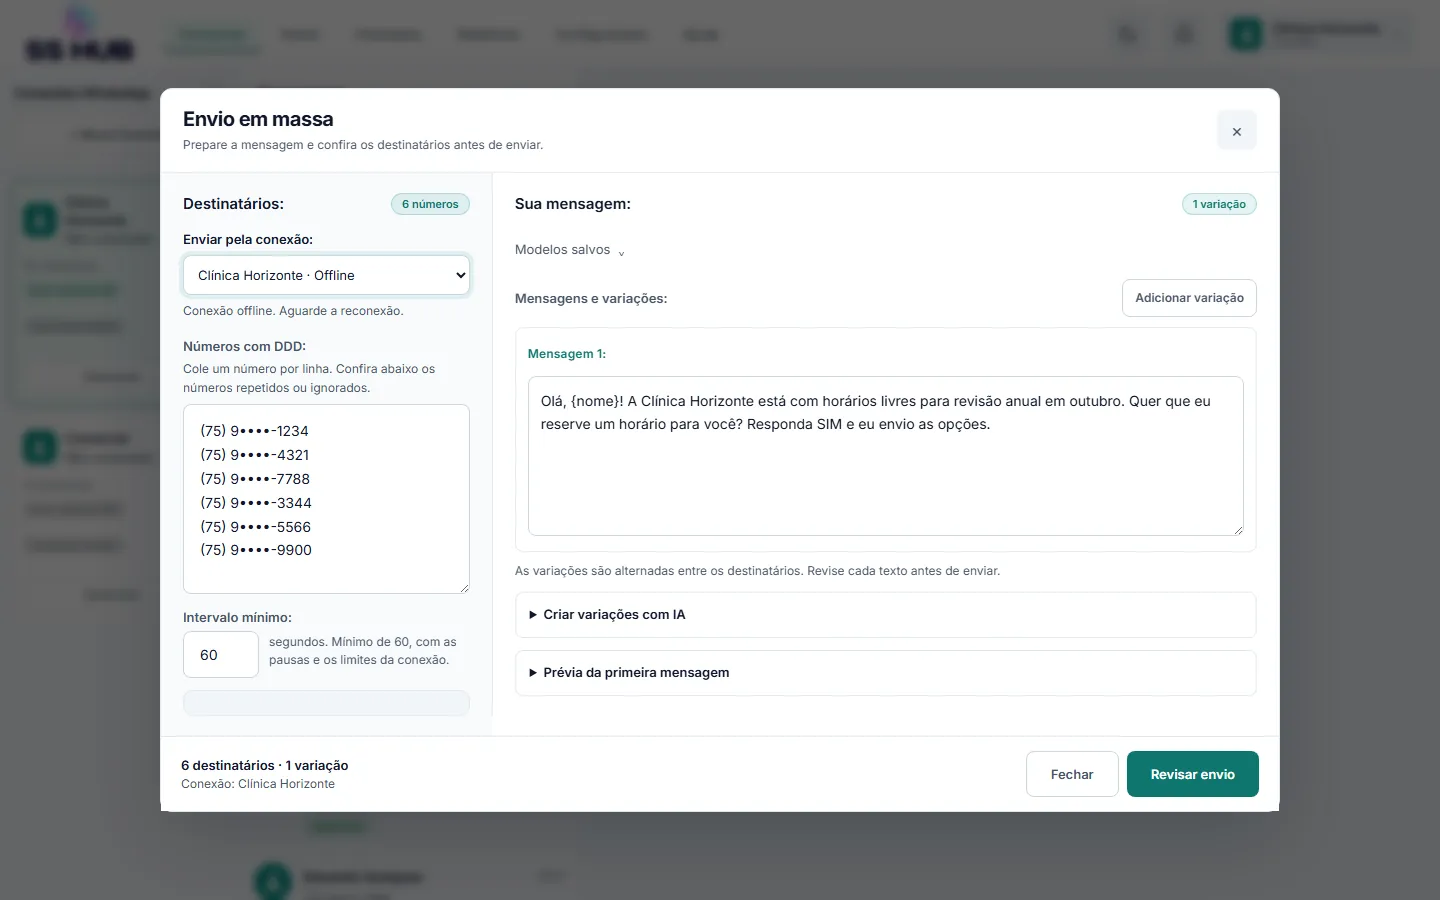Viewport: 1440px width, 900px height.
Task: Close the Envio em massa dialog
Action: (1237, 131)
